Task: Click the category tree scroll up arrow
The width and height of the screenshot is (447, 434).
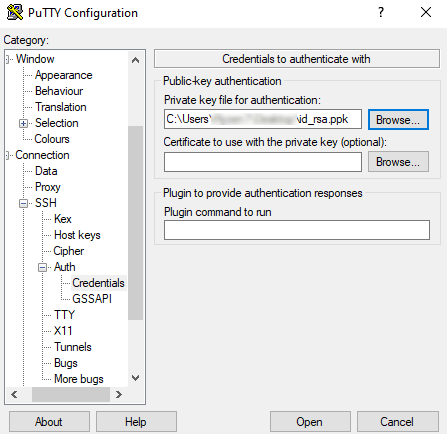Action: [135, 60]
